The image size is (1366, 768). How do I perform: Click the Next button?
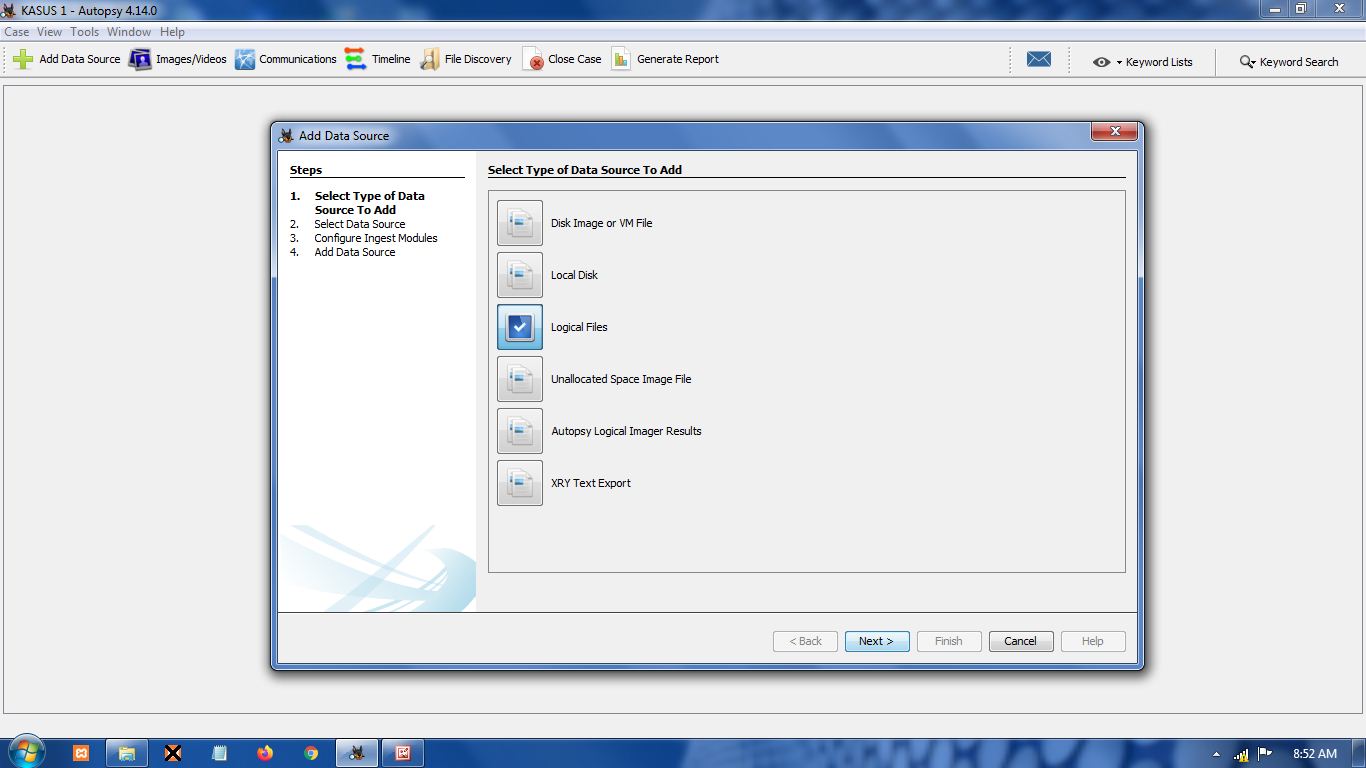tap(876, 641)
